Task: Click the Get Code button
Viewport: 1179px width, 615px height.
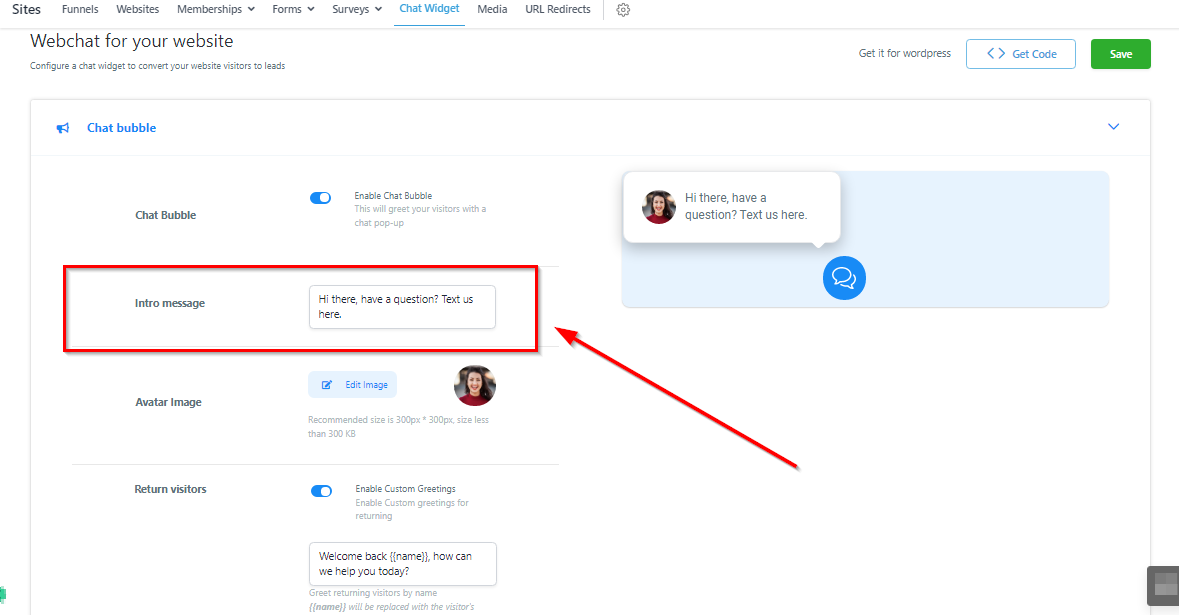Action: pyautogui.click(x=1020, y=54)
